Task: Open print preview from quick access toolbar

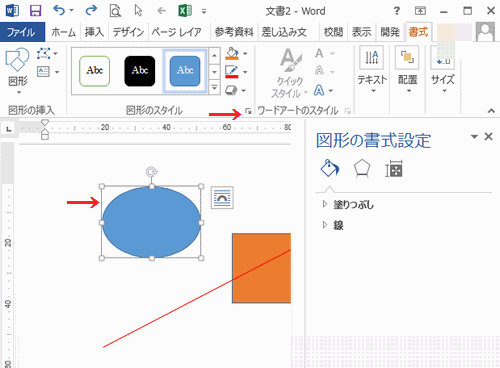Action: tap(115, 11)
